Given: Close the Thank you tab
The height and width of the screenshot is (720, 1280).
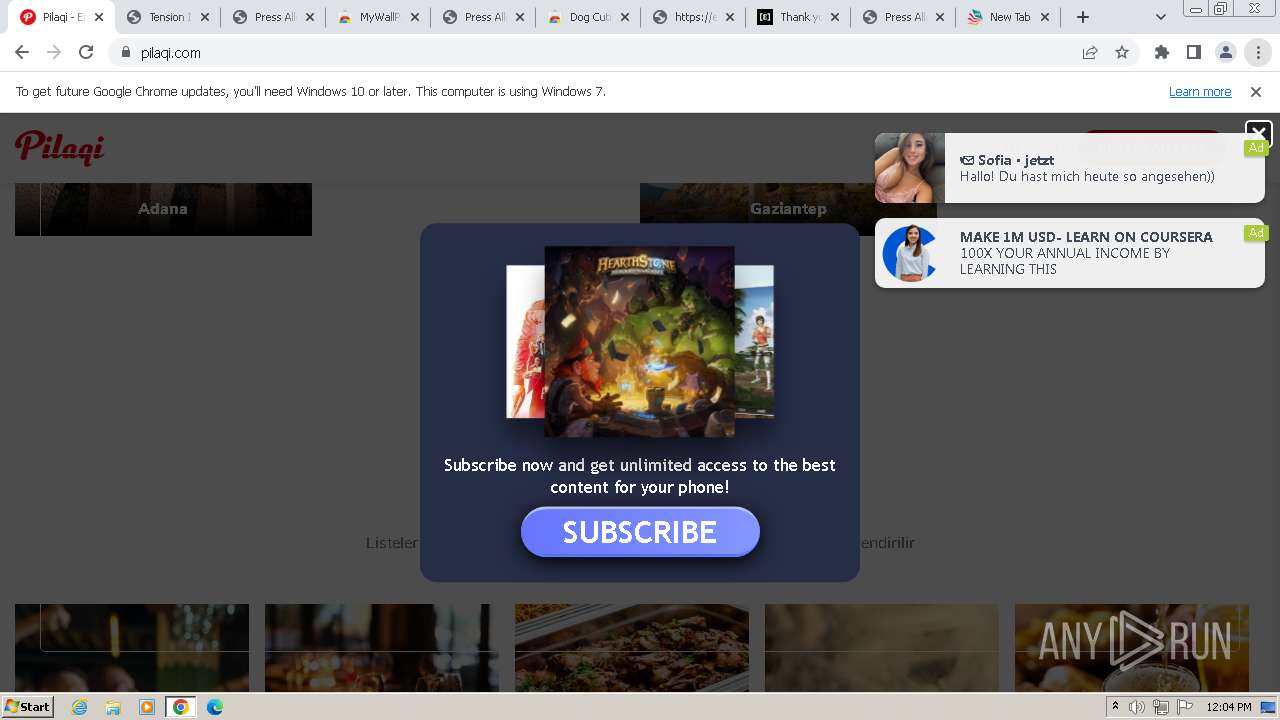Looking at the screenshot, I should (835, 17).
